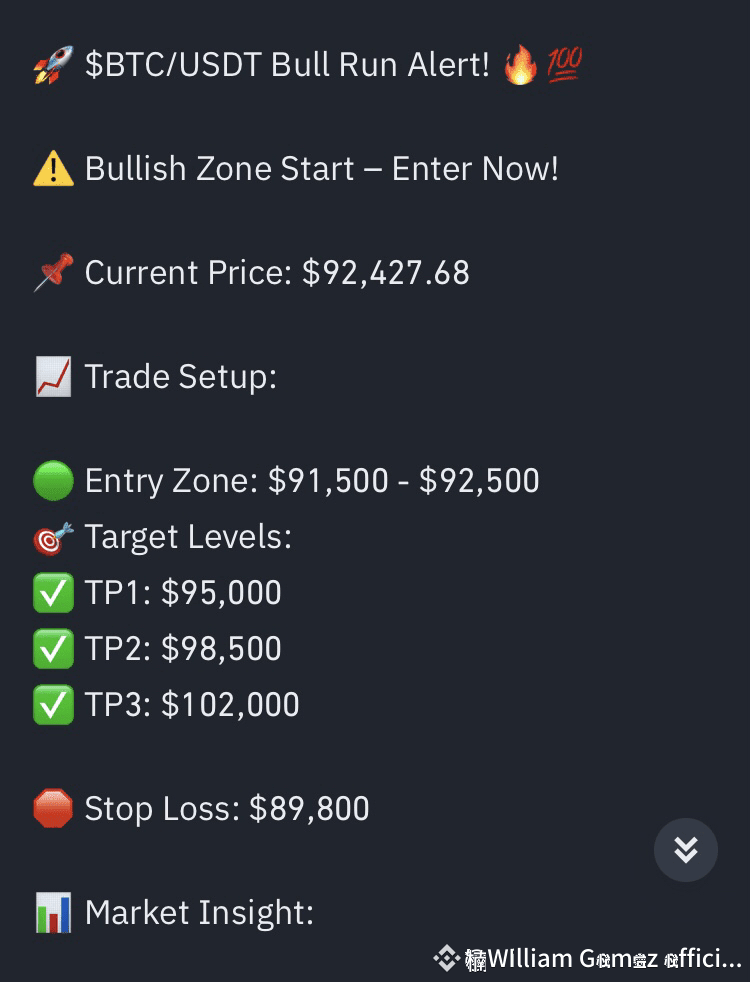Click the green checkmark beside TP1
This screenshot has width=750, height=982.
click(53, 593)
